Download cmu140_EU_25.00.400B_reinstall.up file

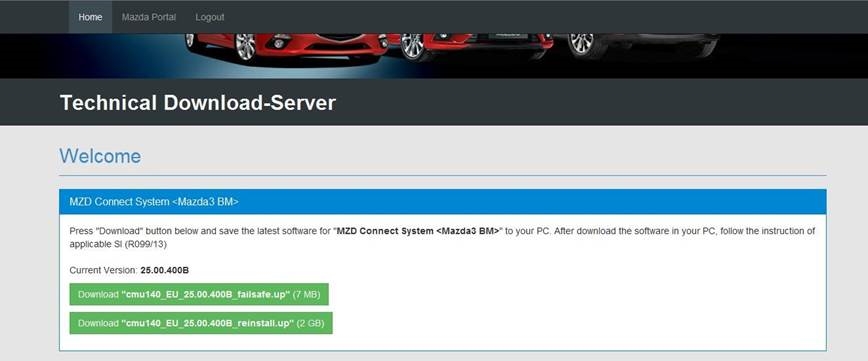click(x=201, y=323)
